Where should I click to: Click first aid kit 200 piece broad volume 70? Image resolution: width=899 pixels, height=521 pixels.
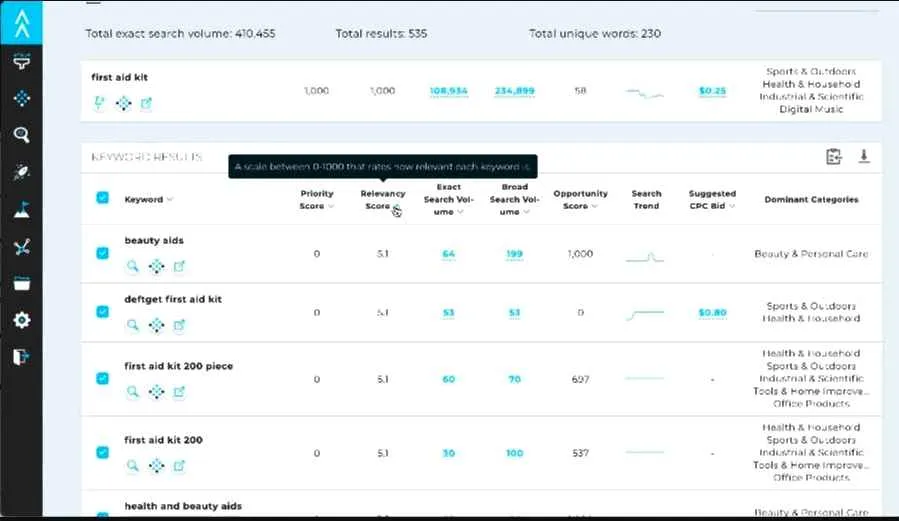[x=514, y=379]
